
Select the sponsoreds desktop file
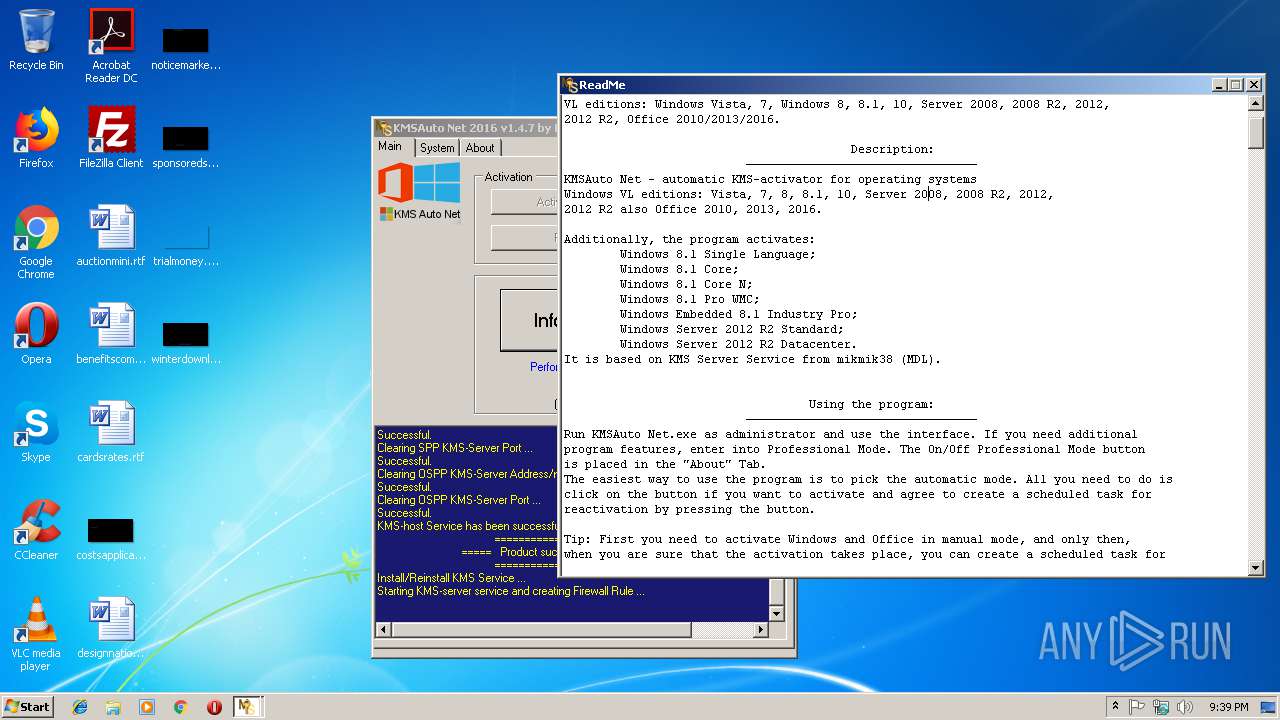click(x=186, y=146)
